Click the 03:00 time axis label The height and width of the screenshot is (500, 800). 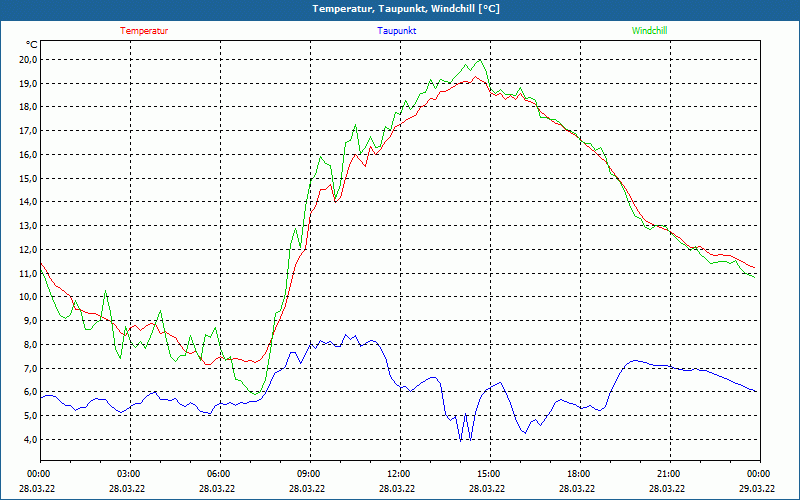(129, 474)
